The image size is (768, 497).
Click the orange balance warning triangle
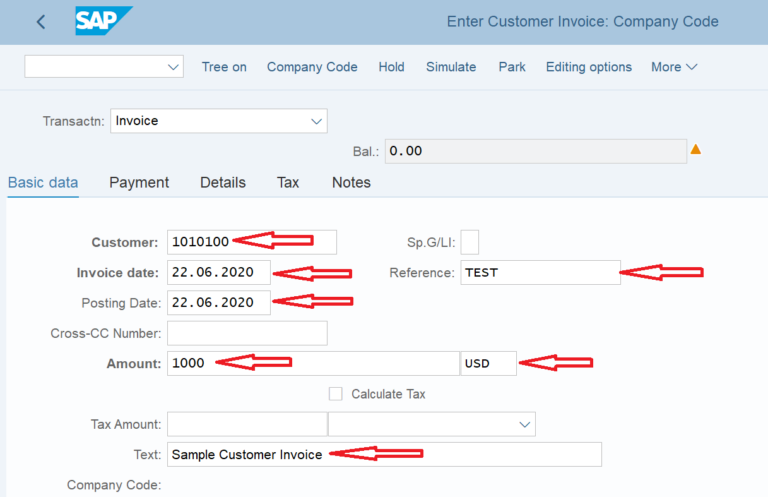click(696, 150)
